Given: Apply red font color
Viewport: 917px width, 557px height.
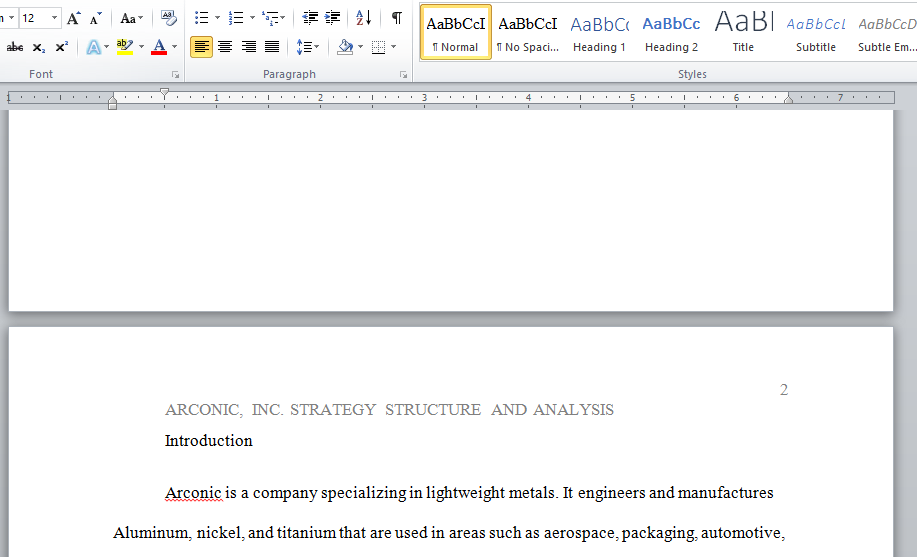Looking at the screenshot, I should tap(158, 47).
